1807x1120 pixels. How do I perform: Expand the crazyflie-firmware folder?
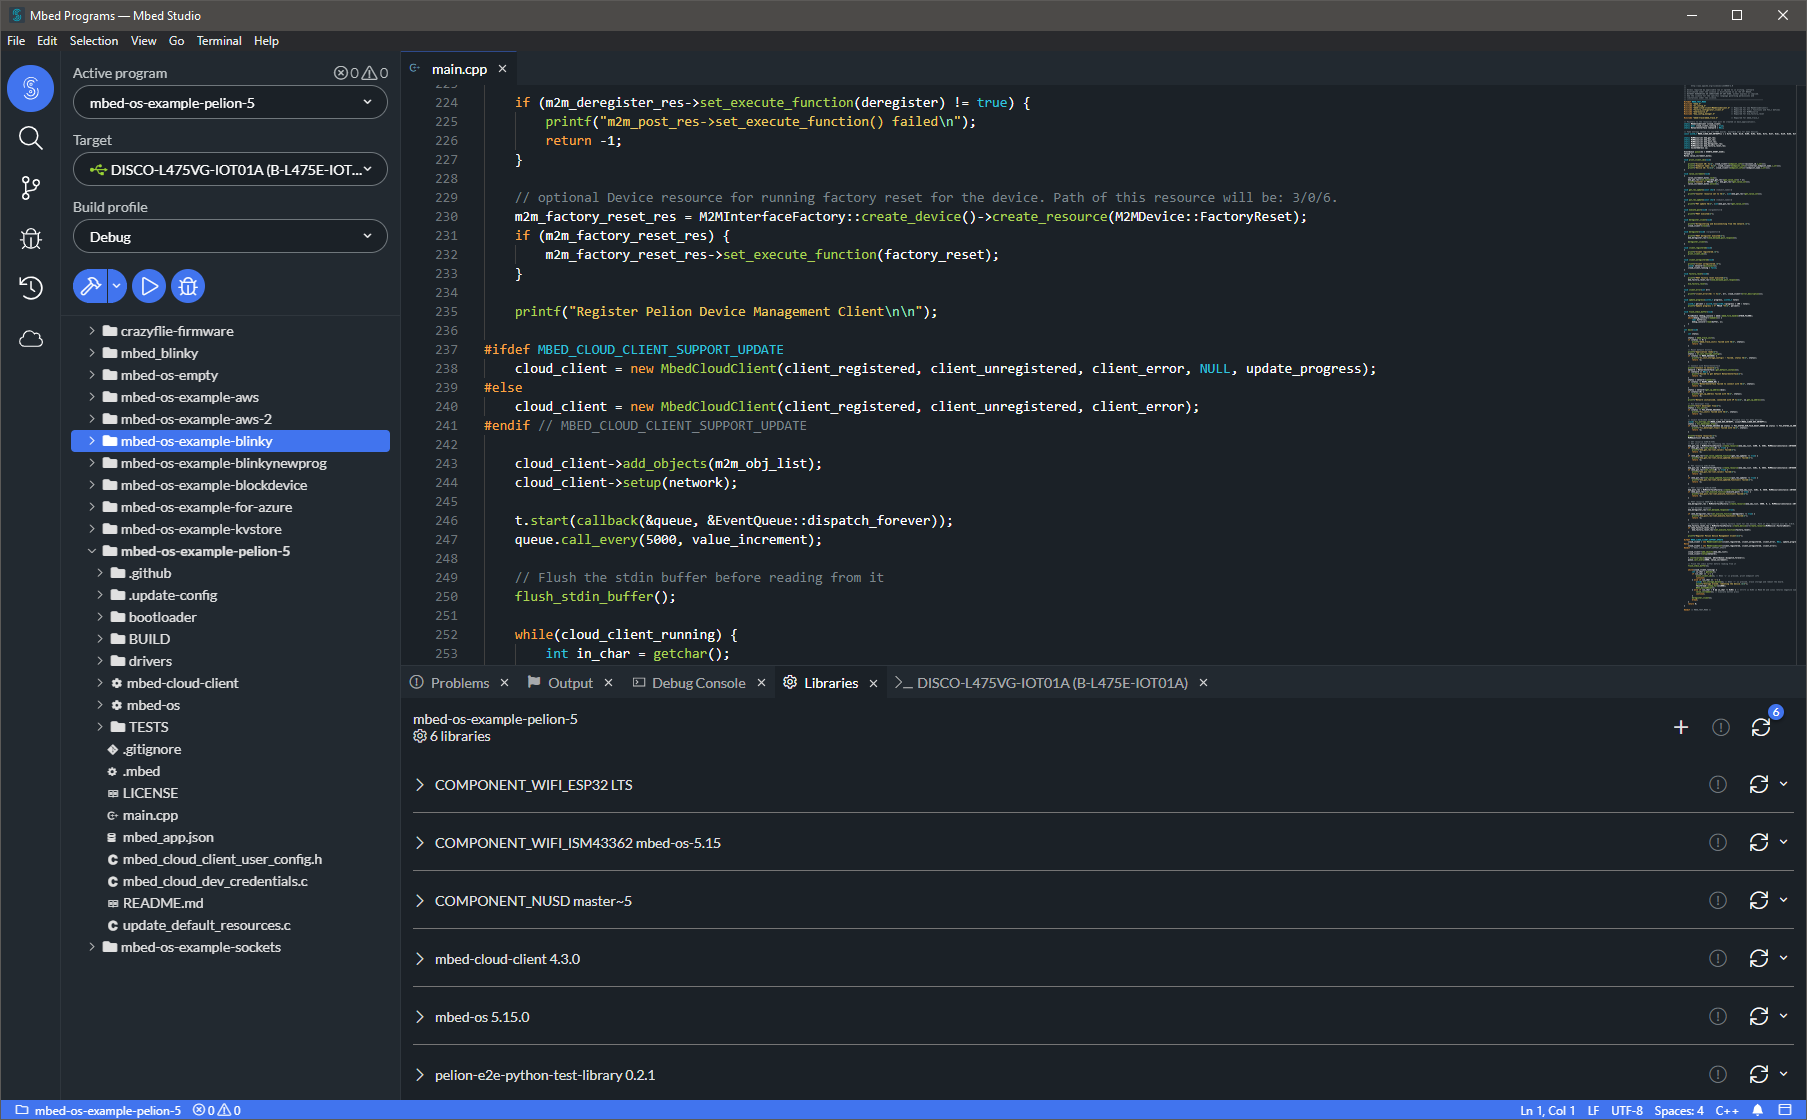pyautogui.click(x=92, y=331)
